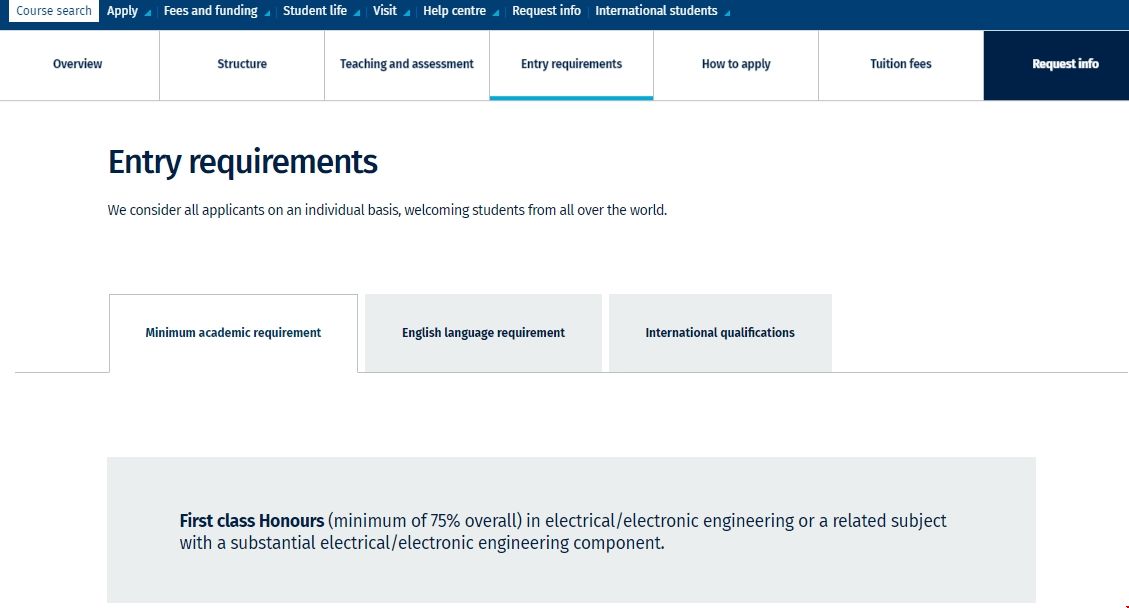Expand the Student life dropdown arrow

[357, 13]
